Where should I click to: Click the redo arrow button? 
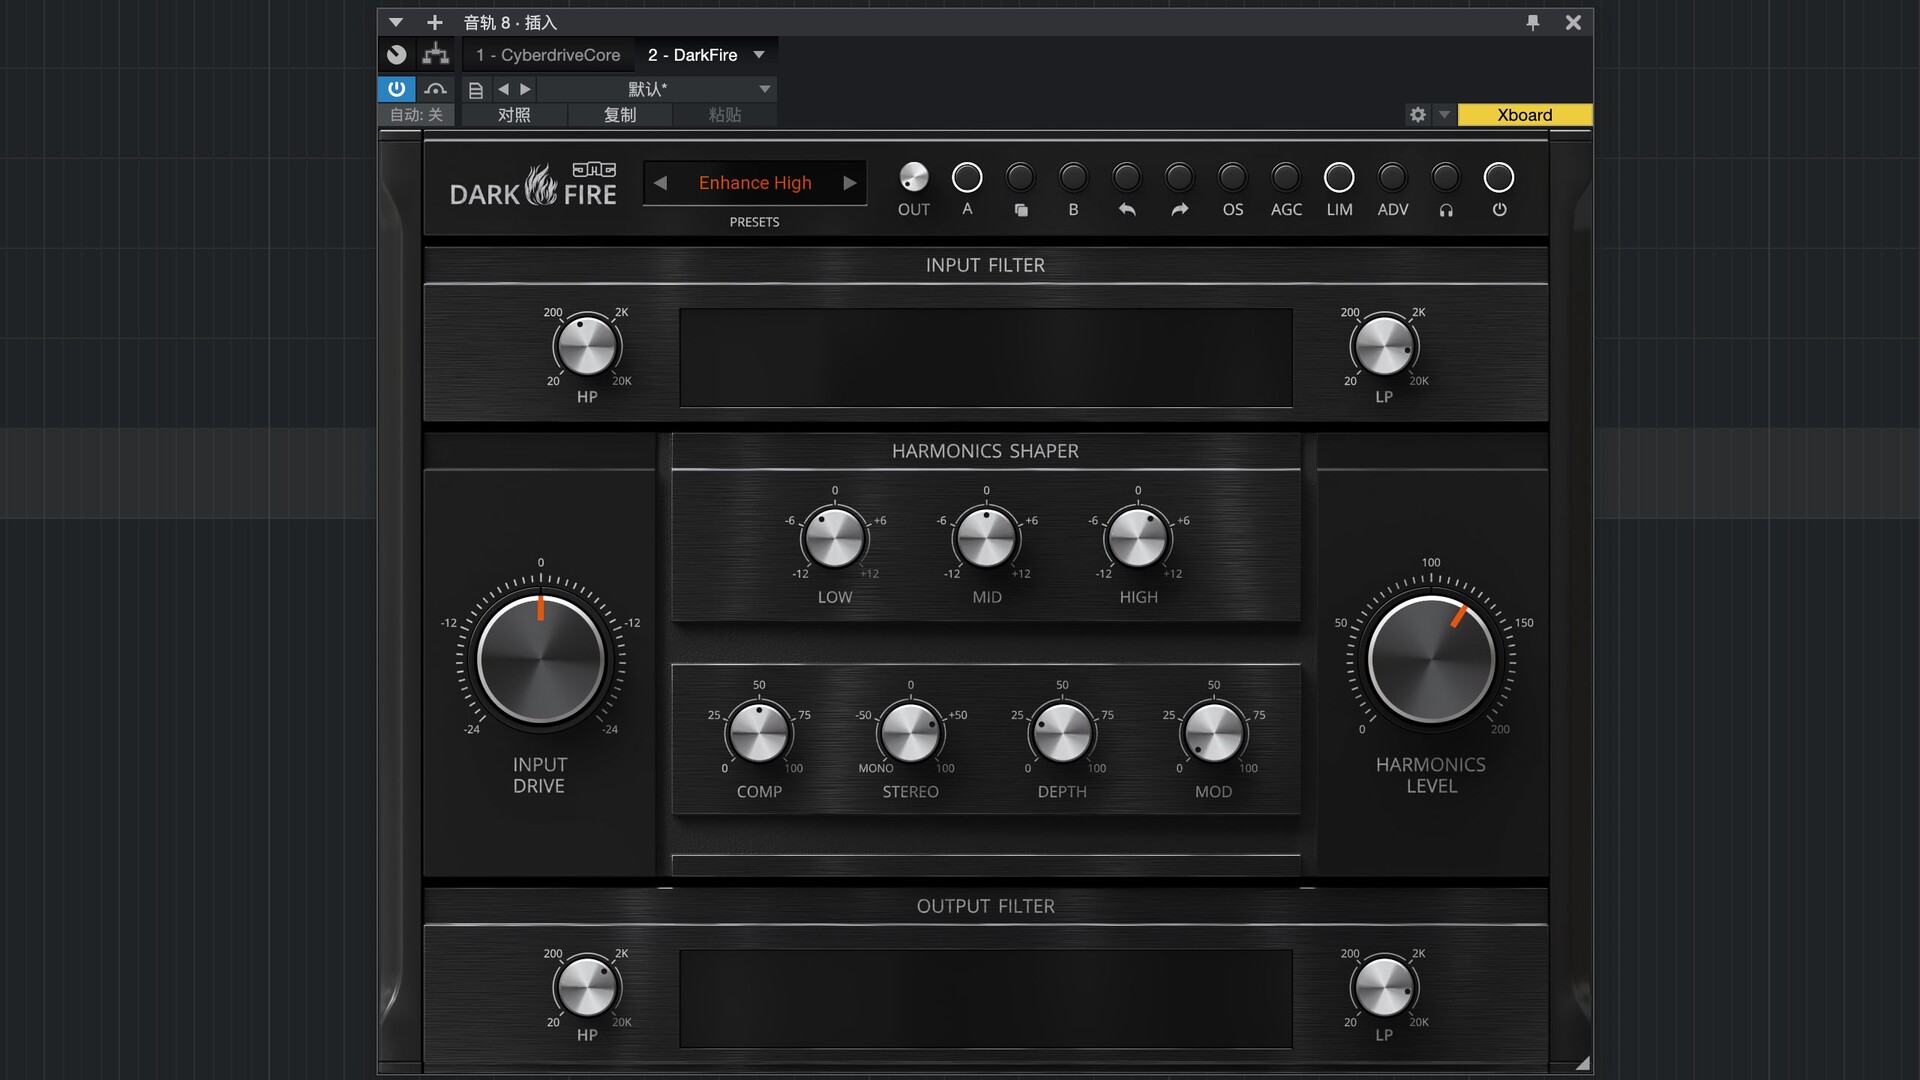1179,179
